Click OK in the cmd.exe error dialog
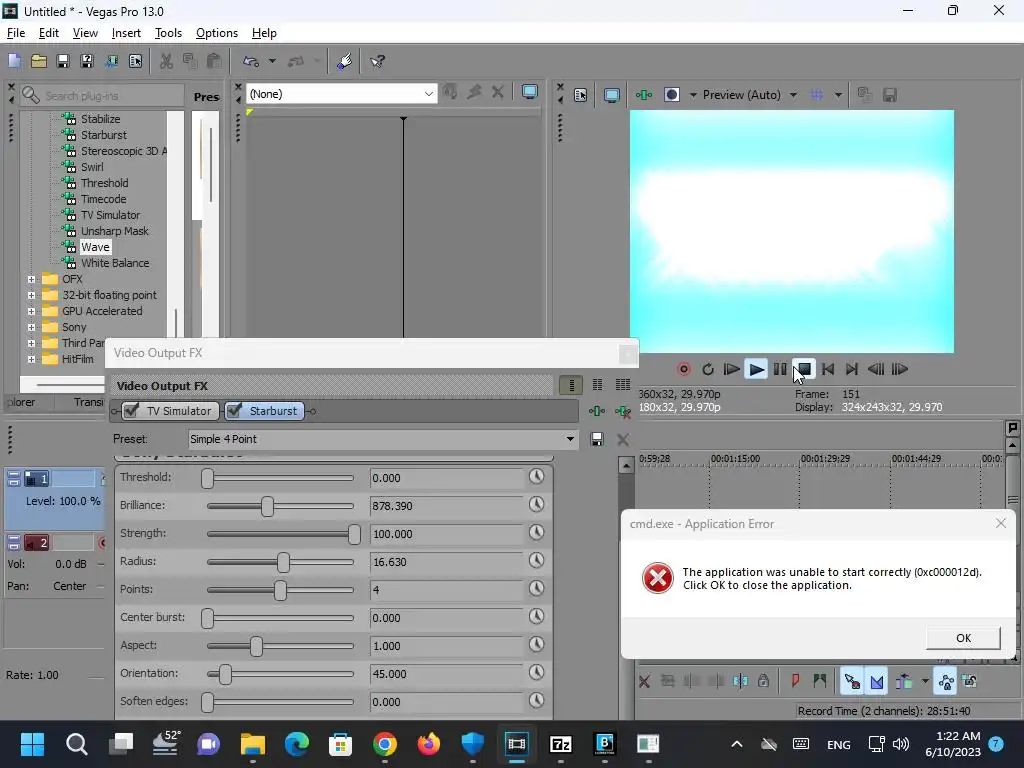The image size is (1024, 768). (x=963, y=638)
